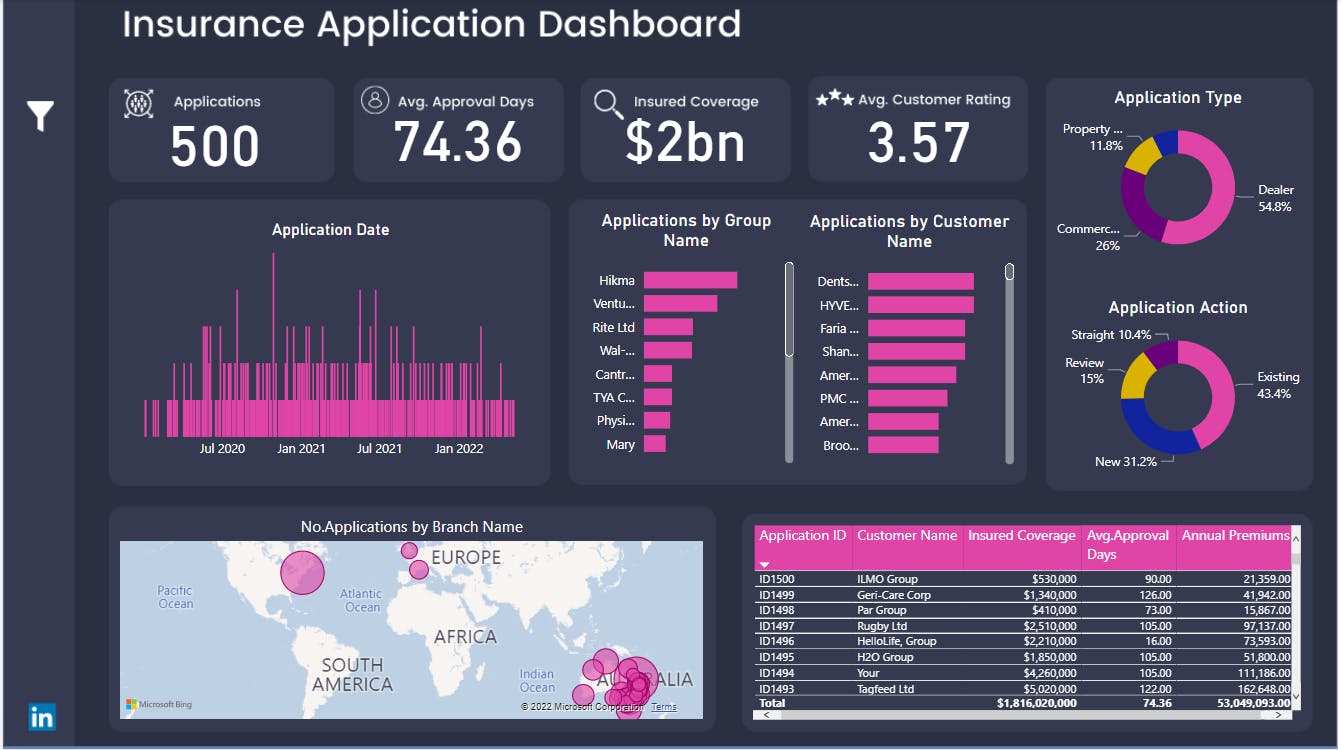Select the Broo... customer bar
Screen dimensions: 1341x750
click(x=903, y=445)
